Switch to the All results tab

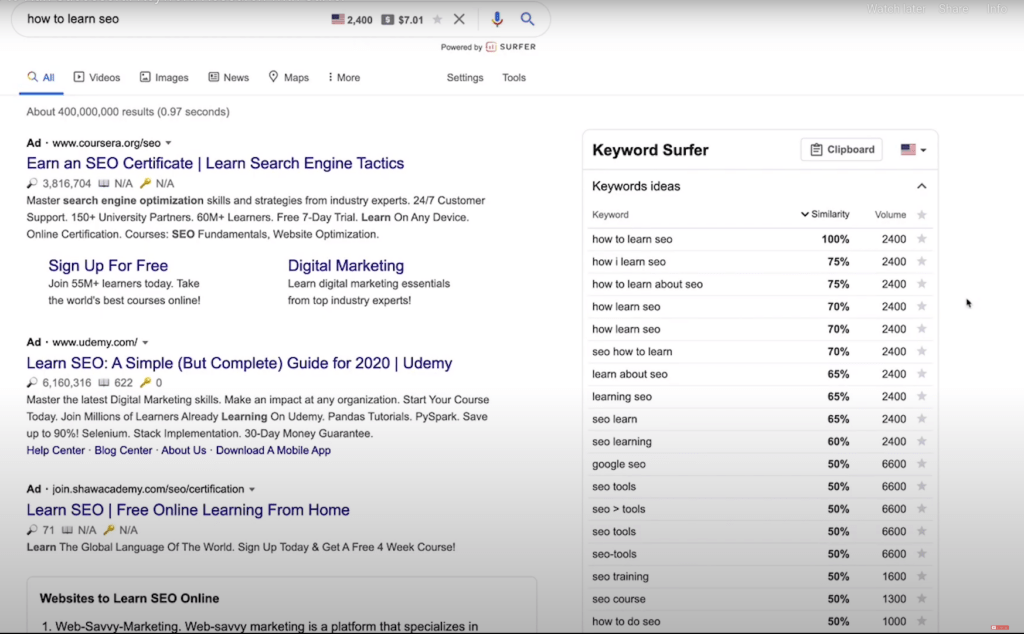[x=40, y=77]
